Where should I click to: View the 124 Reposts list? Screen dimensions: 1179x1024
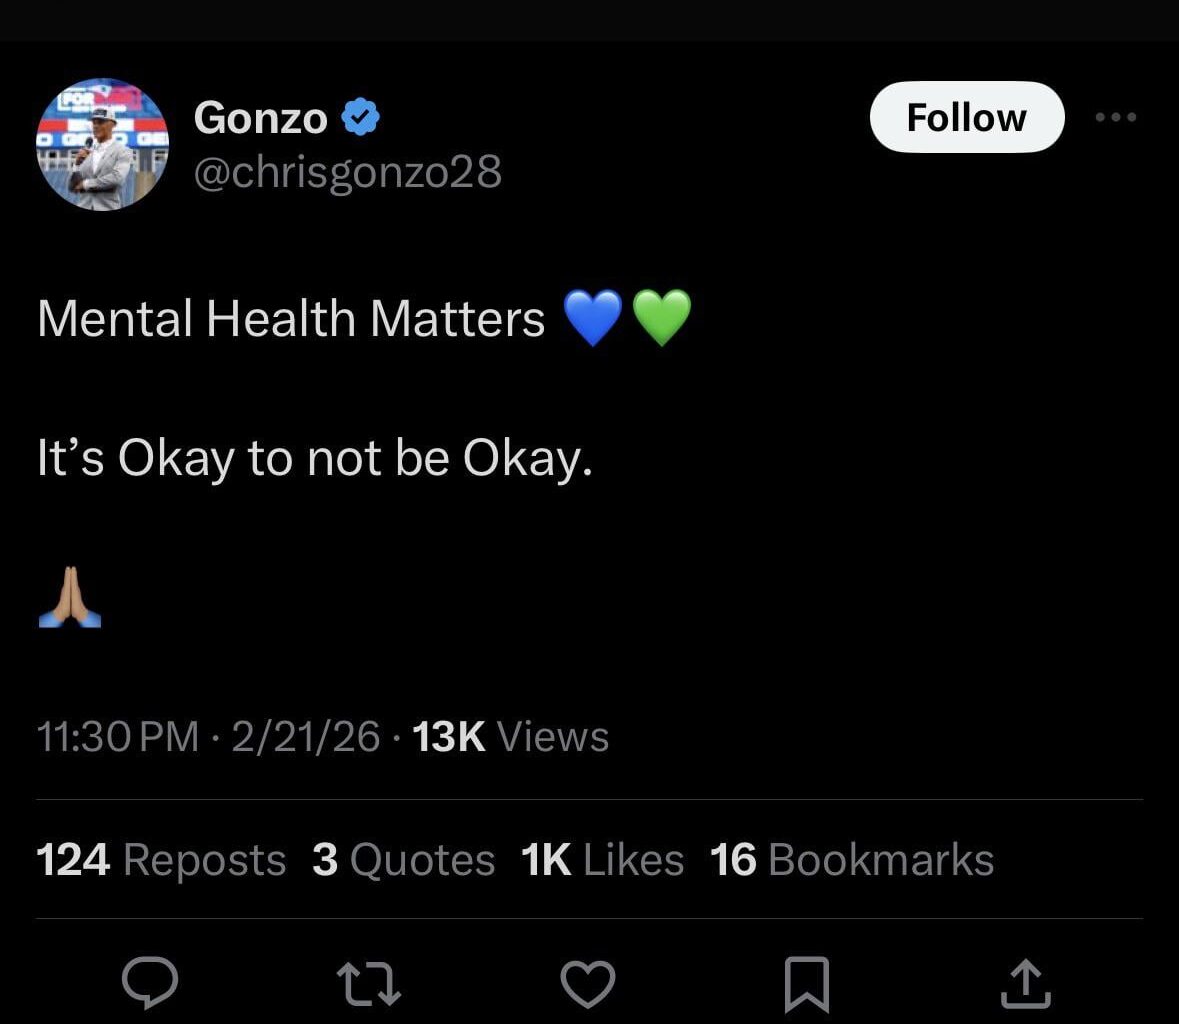(161, 859)
